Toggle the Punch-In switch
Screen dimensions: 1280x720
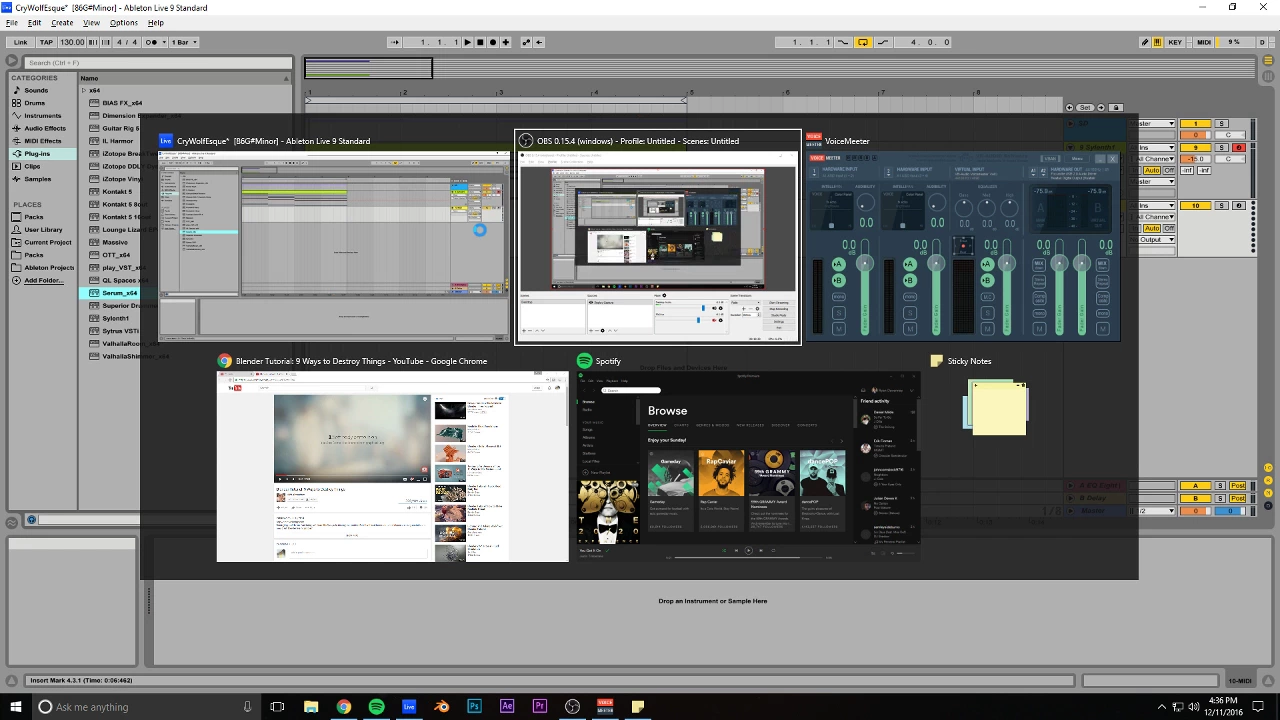click(843, 42)
